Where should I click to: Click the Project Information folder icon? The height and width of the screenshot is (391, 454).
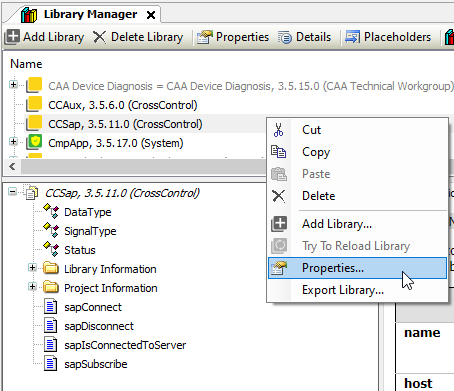point(51,287)
